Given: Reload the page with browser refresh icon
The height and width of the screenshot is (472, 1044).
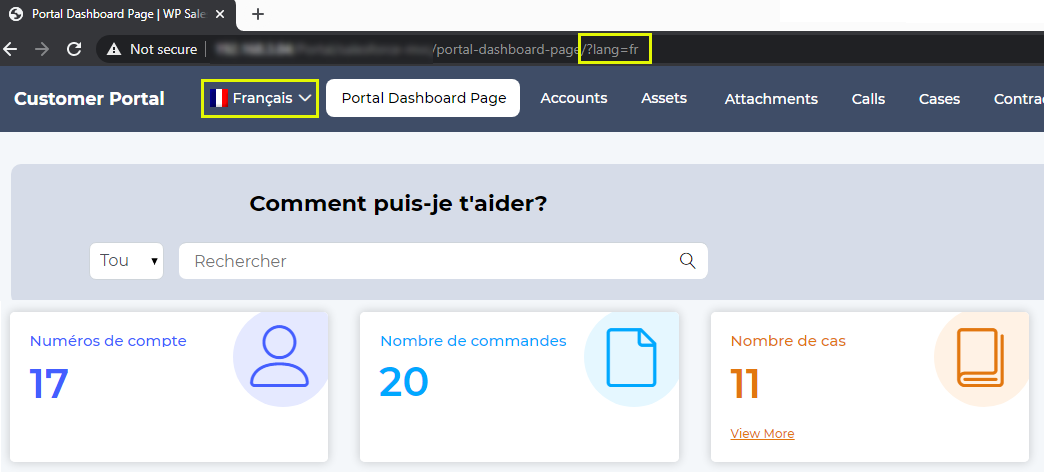Looking at the screenshot, I should pyautogui.click(x=73, y=49).
